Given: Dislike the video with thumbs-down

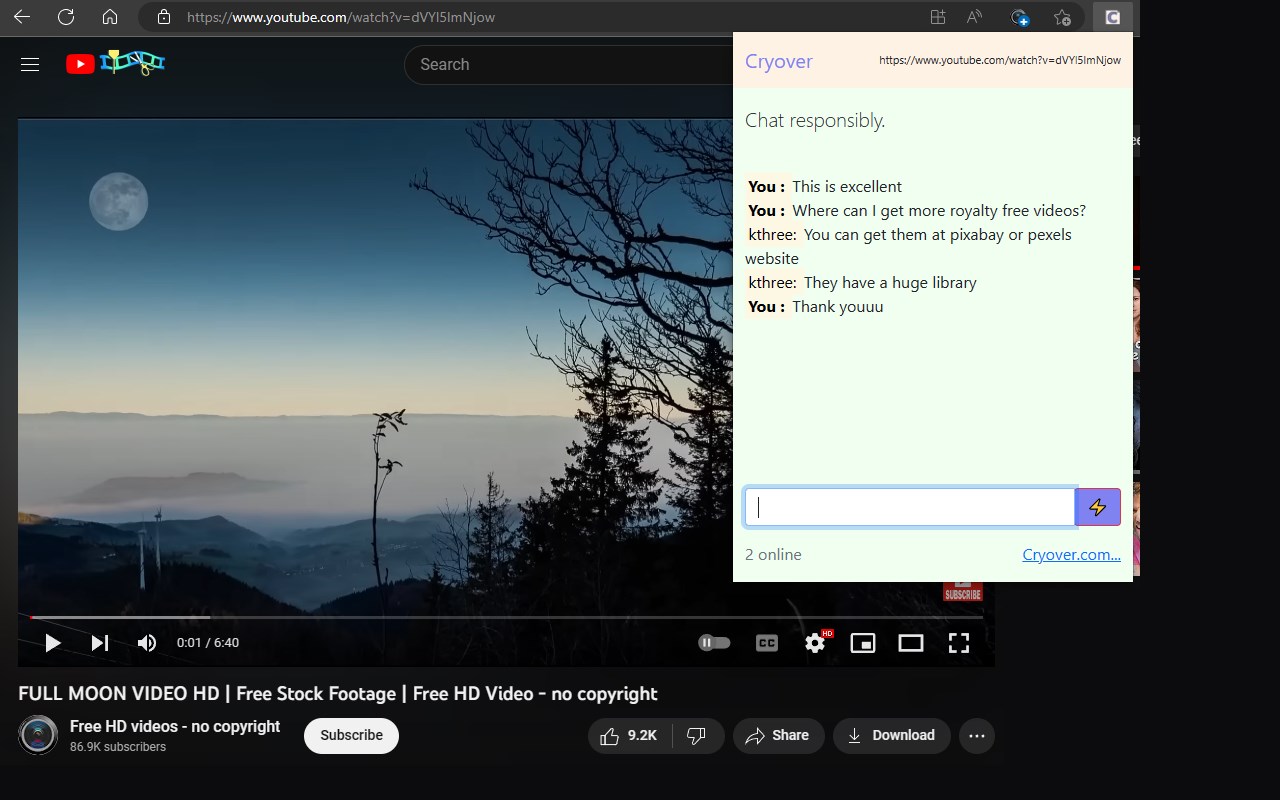Looking at the screenshot, I should [697, 736].
